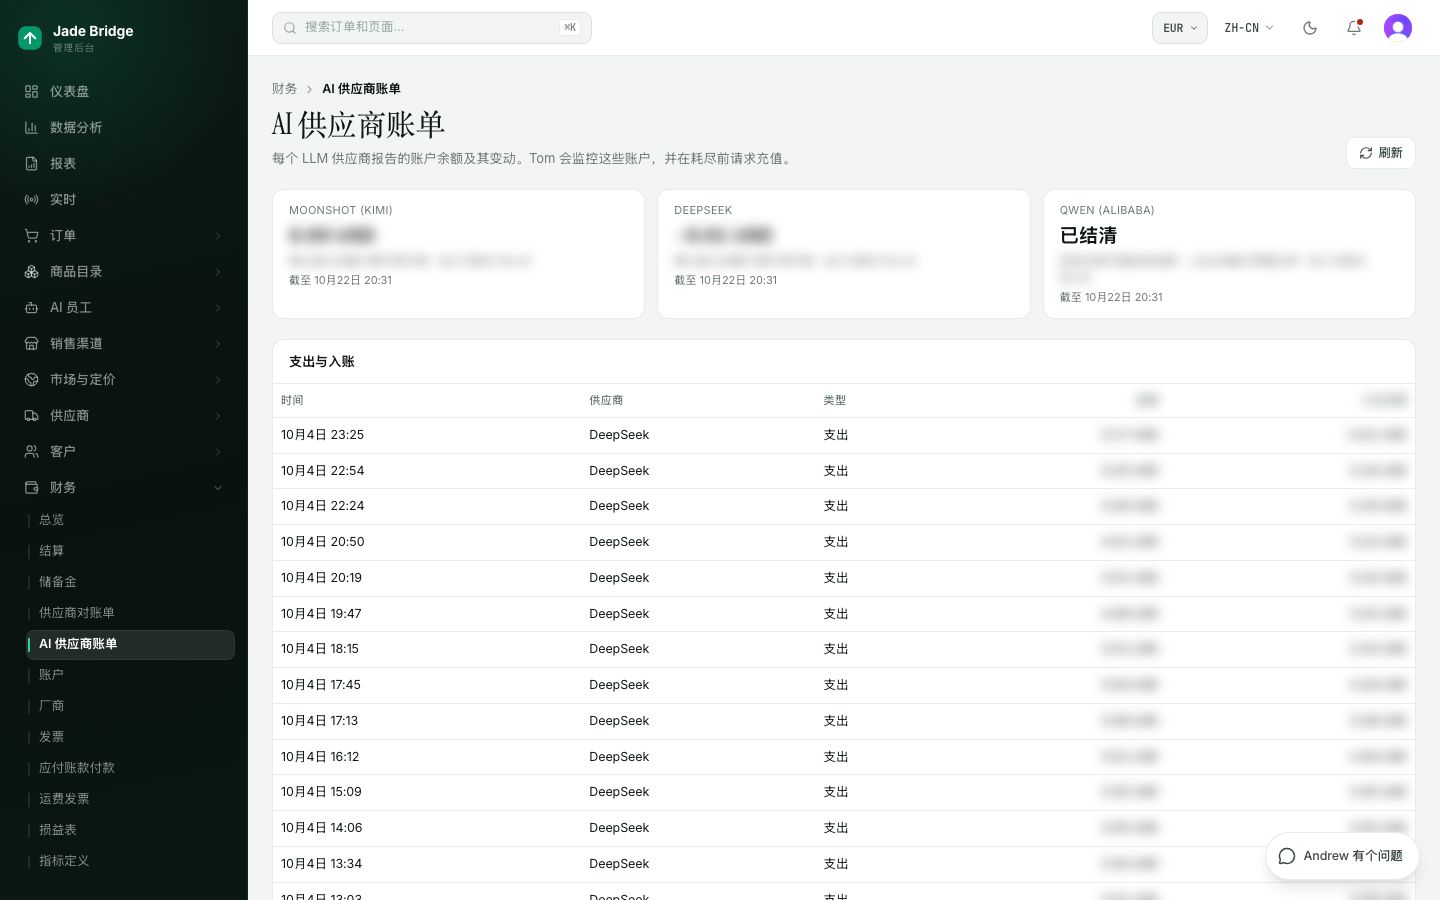Expand the 商品目录 submenu chevron
The height and width of the screenshot is (900, 1440).
[x=218, y=271]
